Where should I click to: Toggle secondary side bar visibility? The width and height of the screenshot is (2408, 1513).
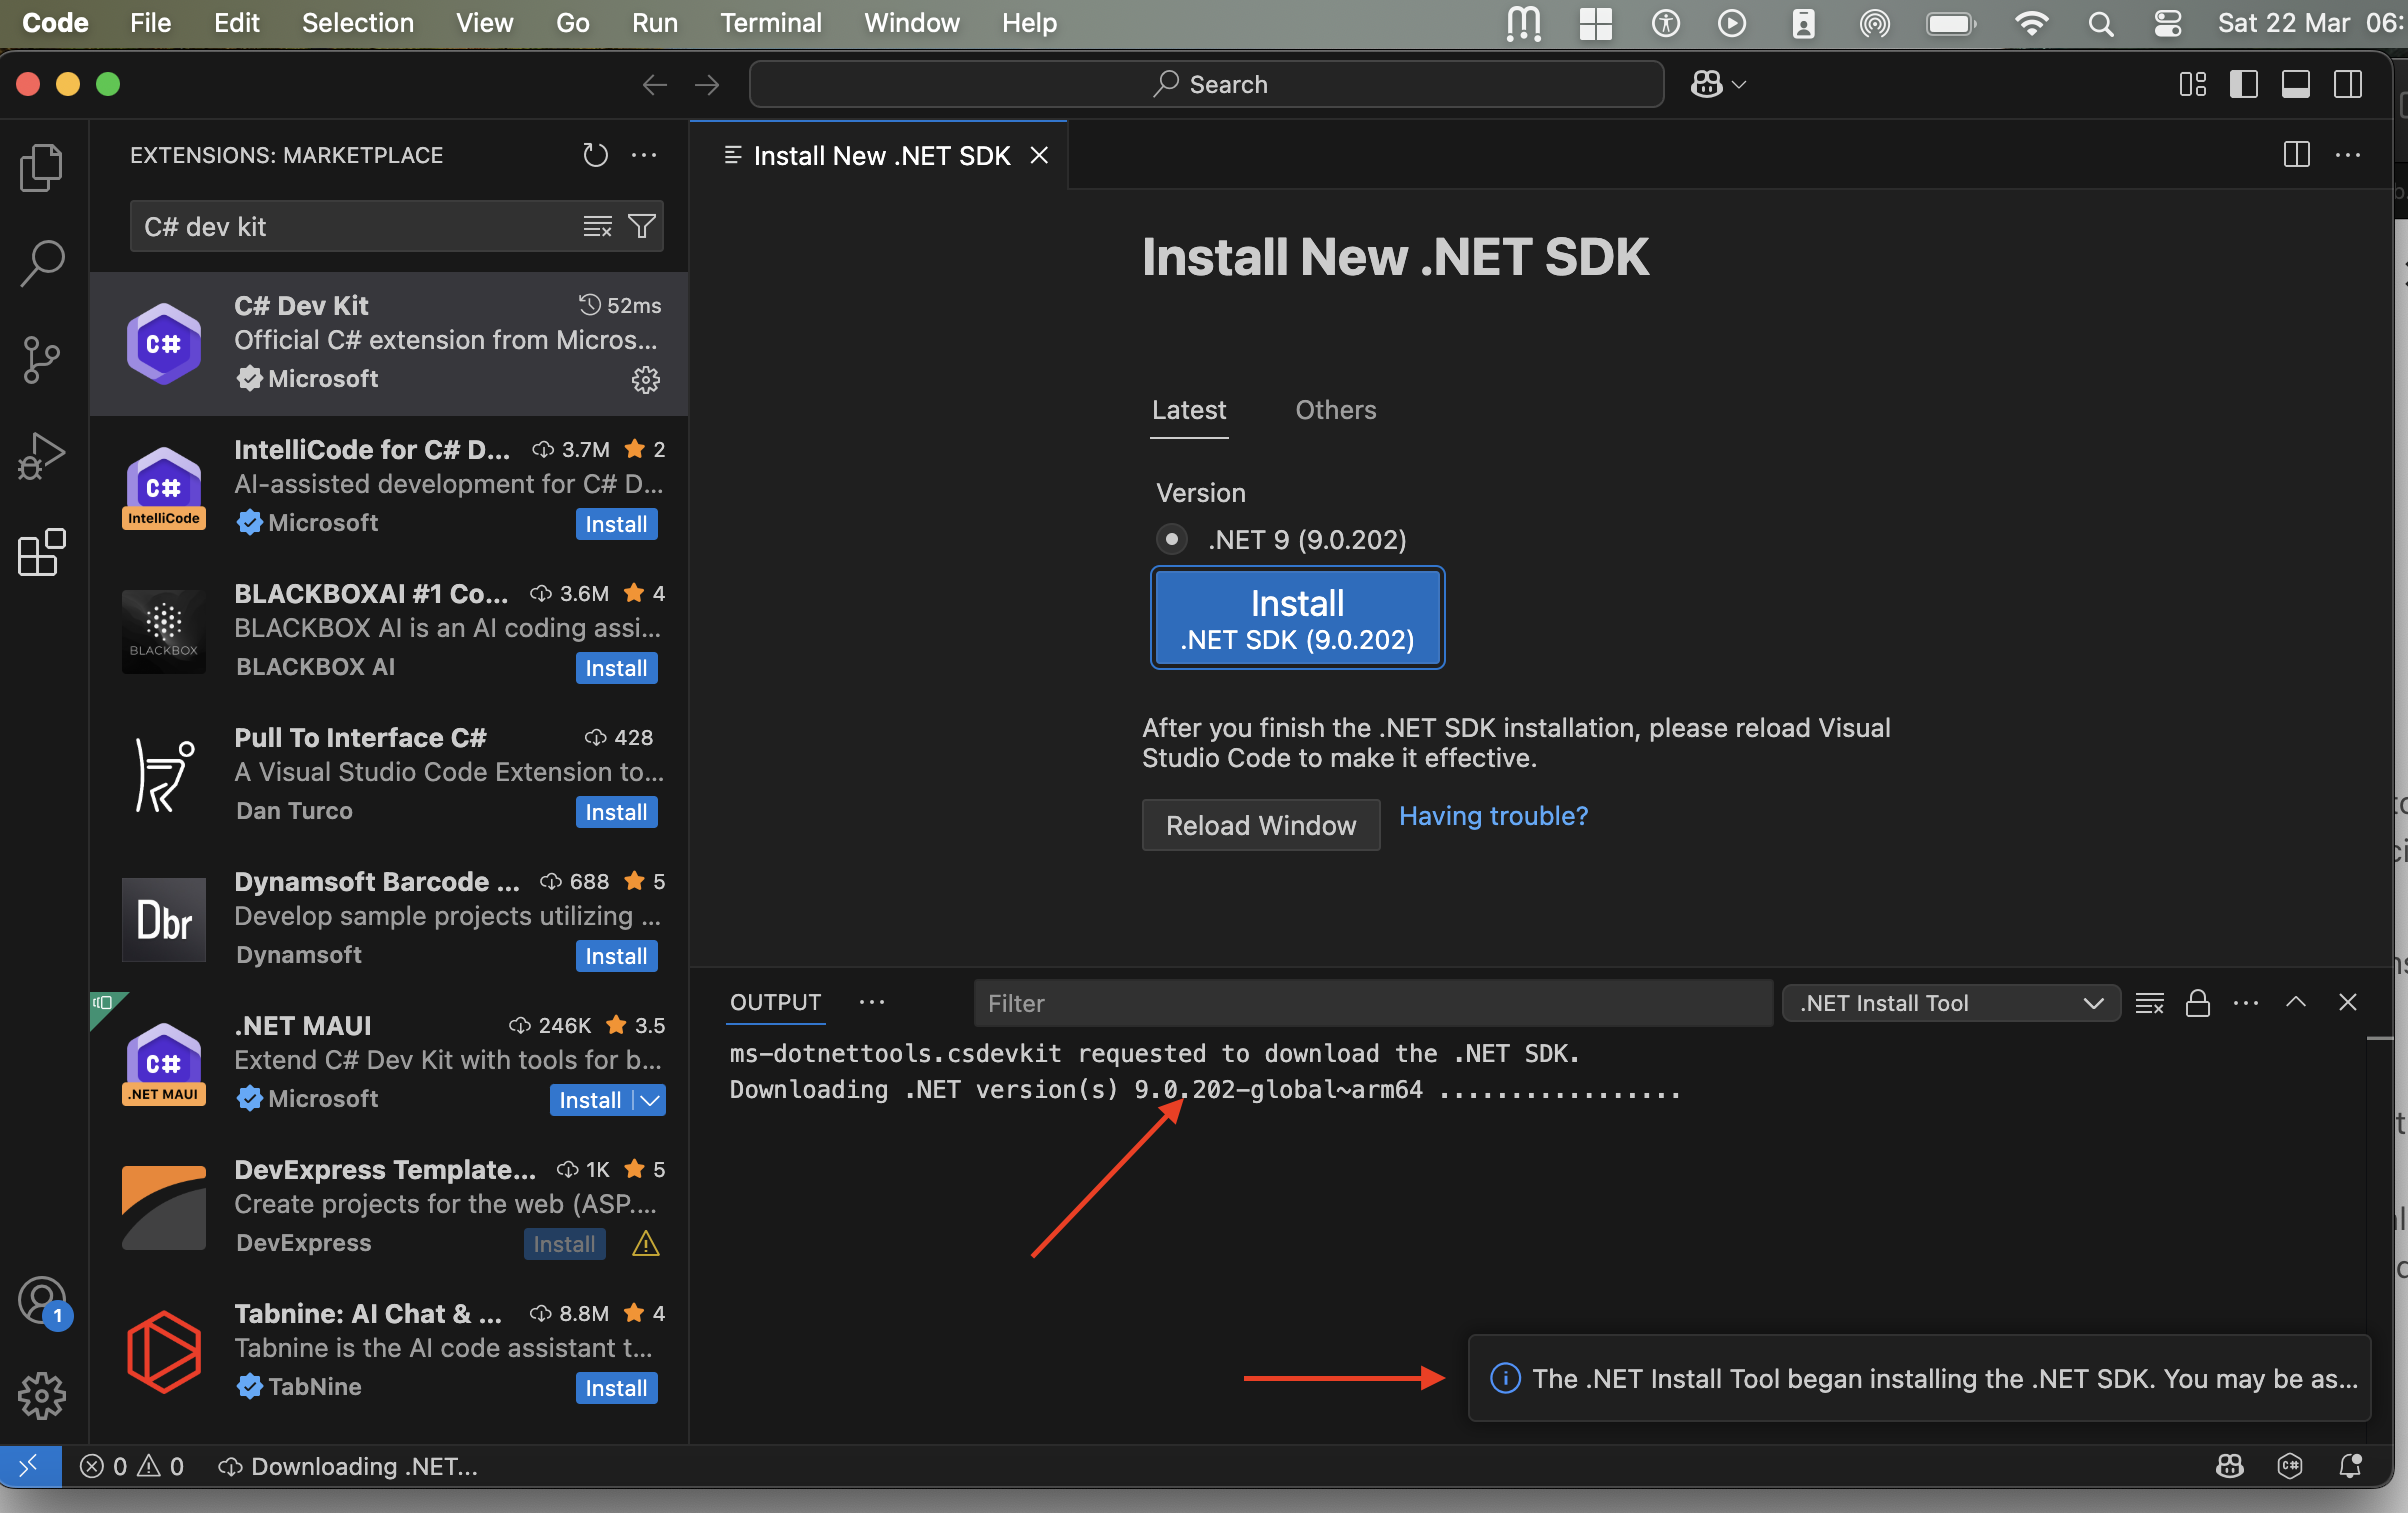2348,85
